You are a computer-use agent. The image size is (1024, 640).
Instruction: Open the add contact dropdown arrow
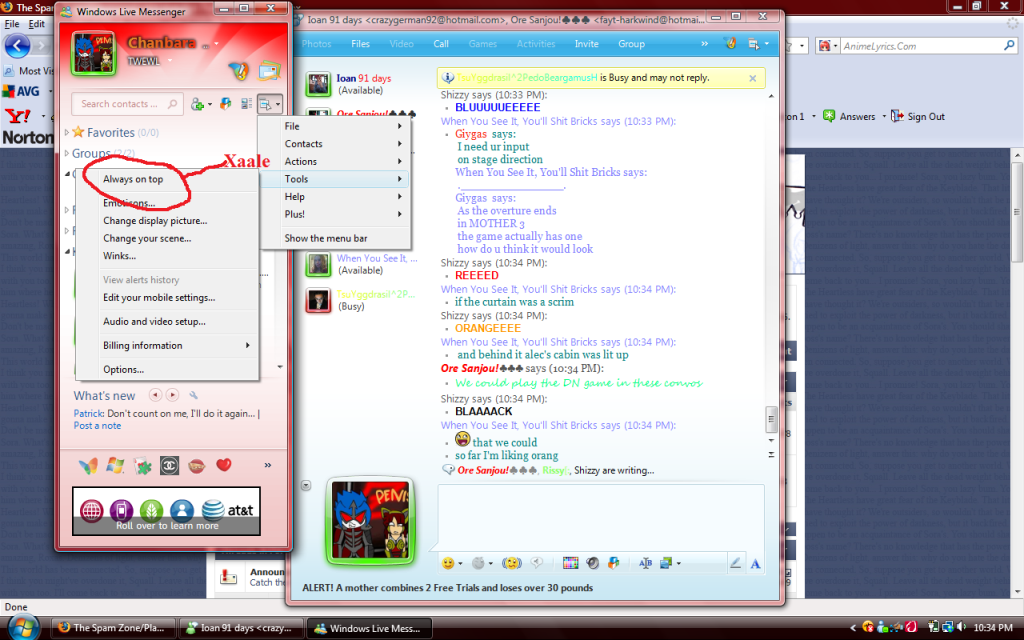pyautogui.click(x=209, y=104)
